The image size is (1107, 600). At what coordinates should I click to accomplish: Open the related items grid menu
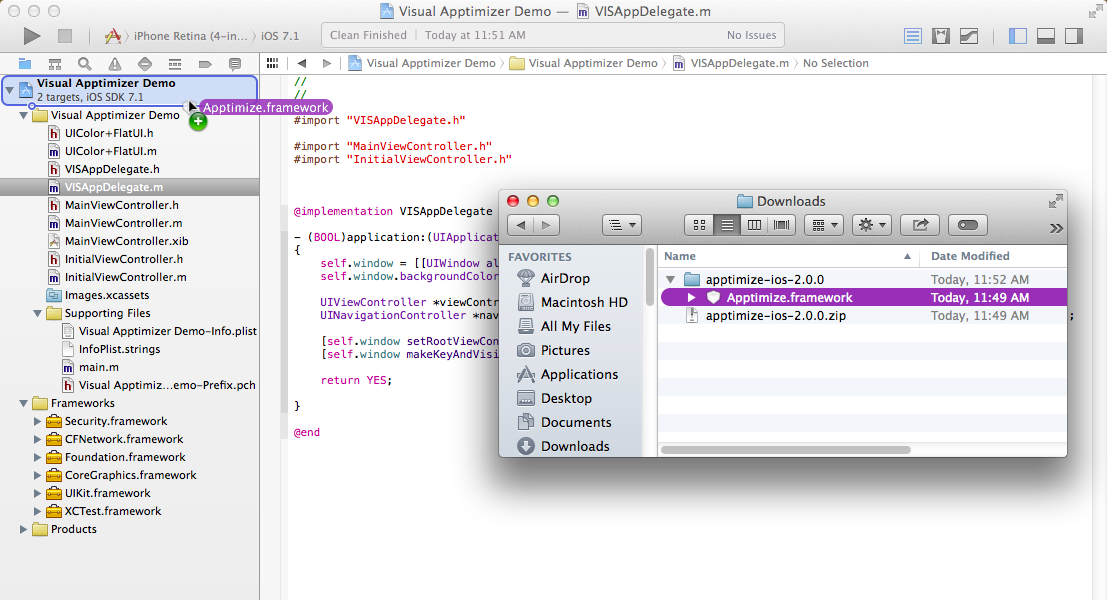coord(273,63)
